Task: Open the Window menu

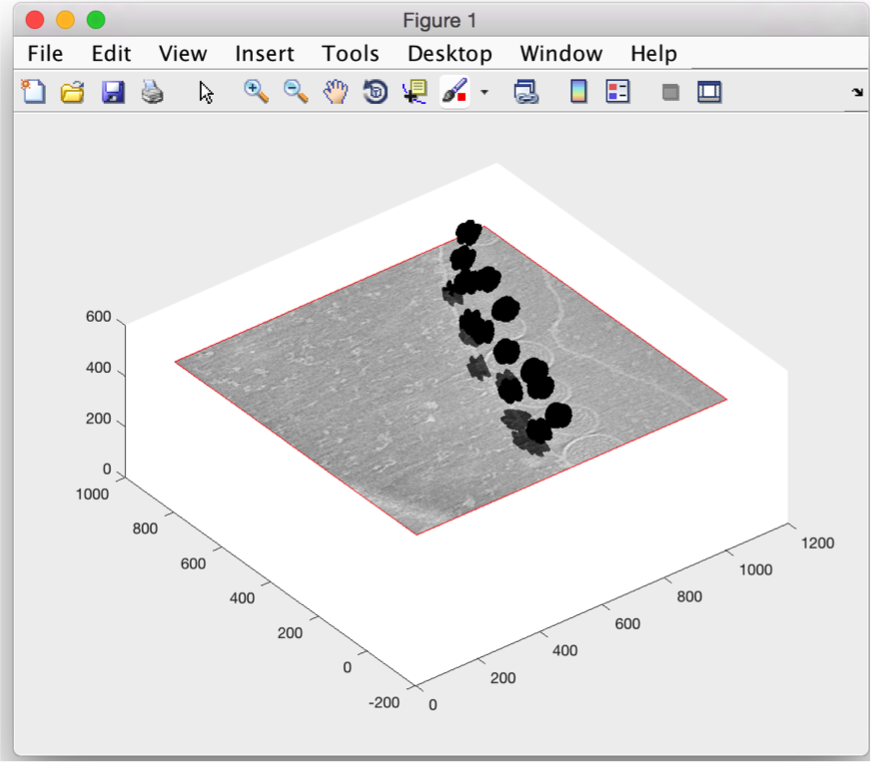Action: [561, 54]
